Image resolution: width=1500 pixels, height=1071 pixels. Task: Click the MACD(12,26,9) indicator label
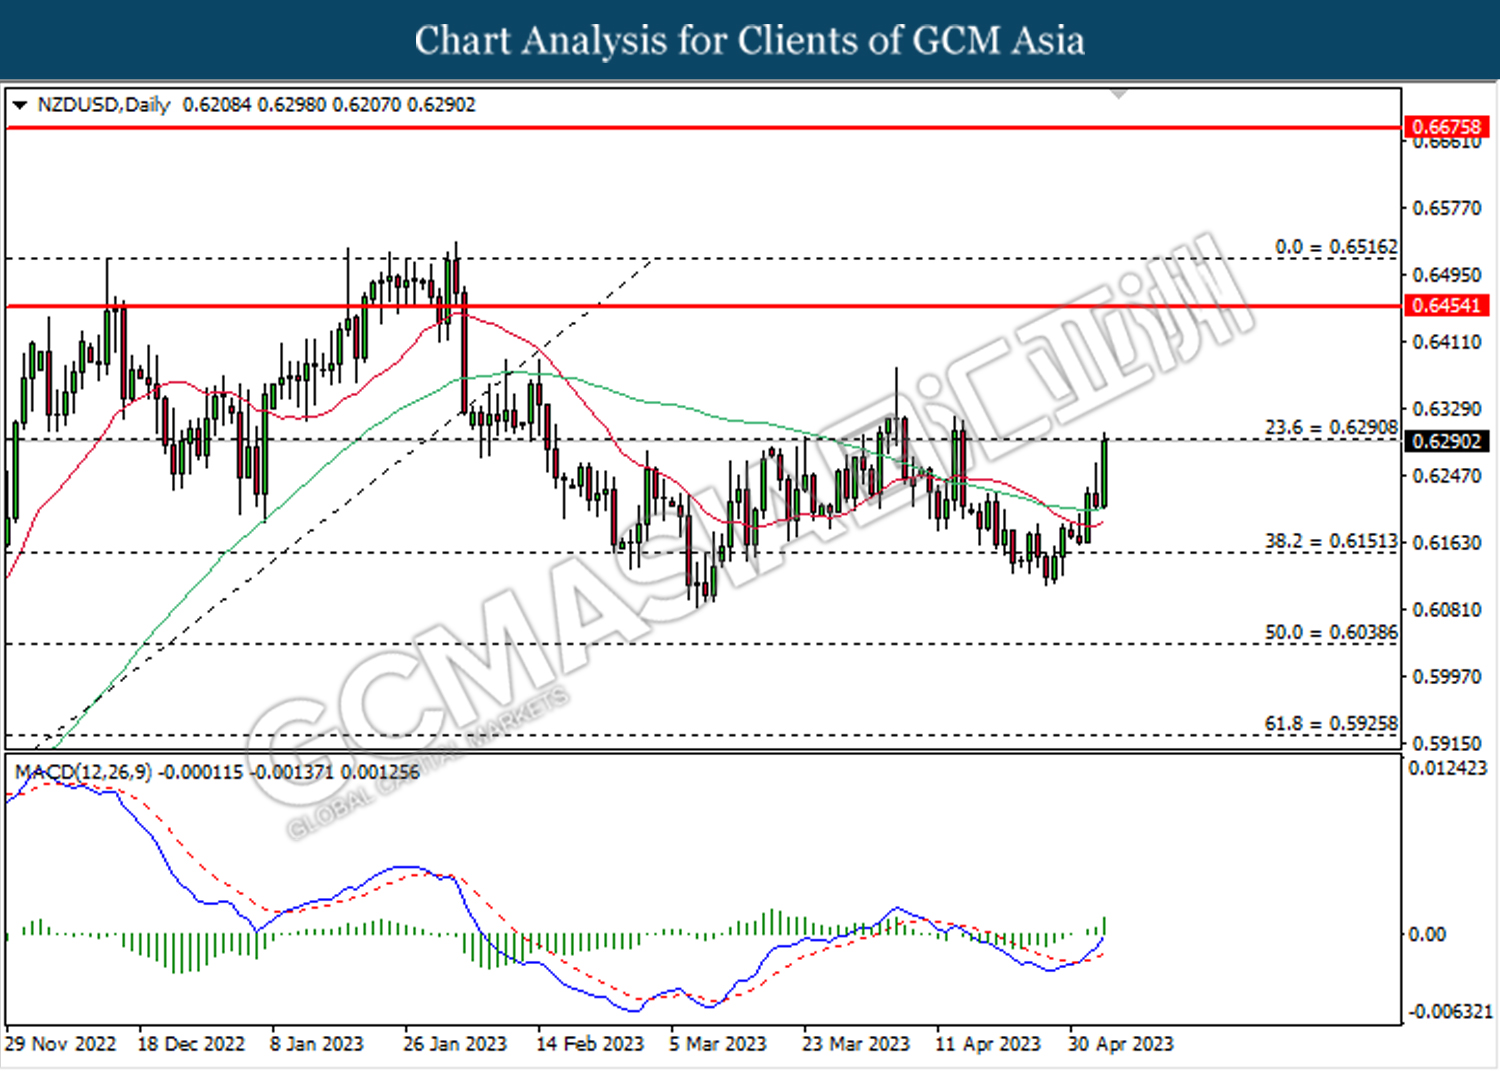[x=84, y=772]
